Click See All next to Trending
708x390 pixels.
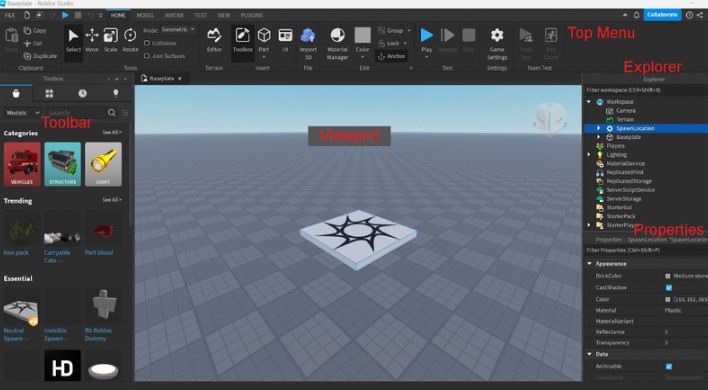[112, 200]
